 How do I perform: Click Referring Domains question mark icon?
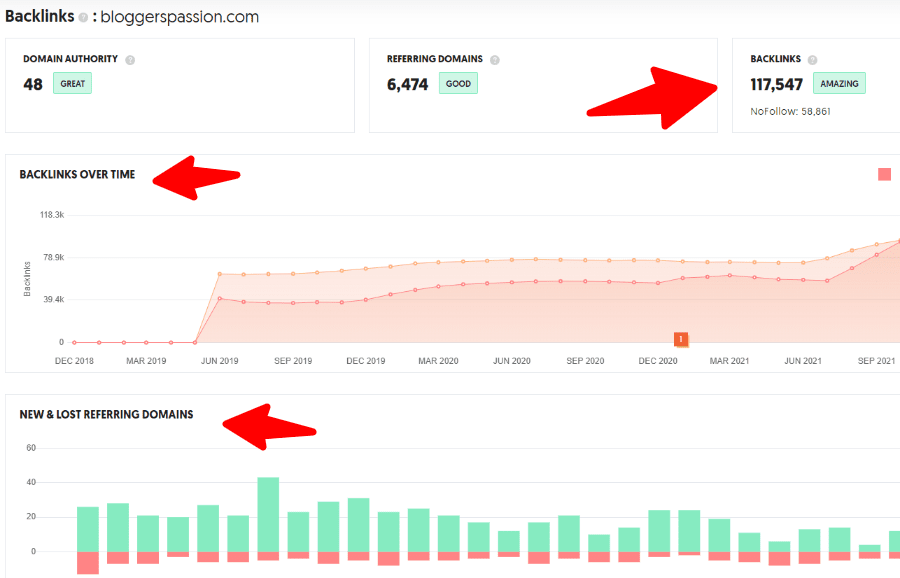point(495,60)
